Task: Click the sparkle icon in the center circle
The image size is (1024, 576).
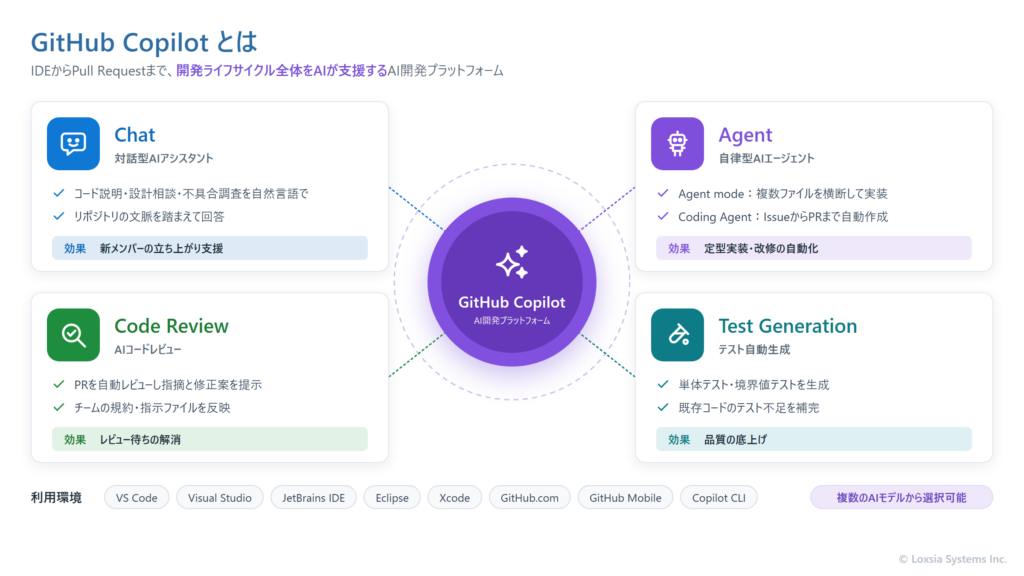Action: pos(512,263)
